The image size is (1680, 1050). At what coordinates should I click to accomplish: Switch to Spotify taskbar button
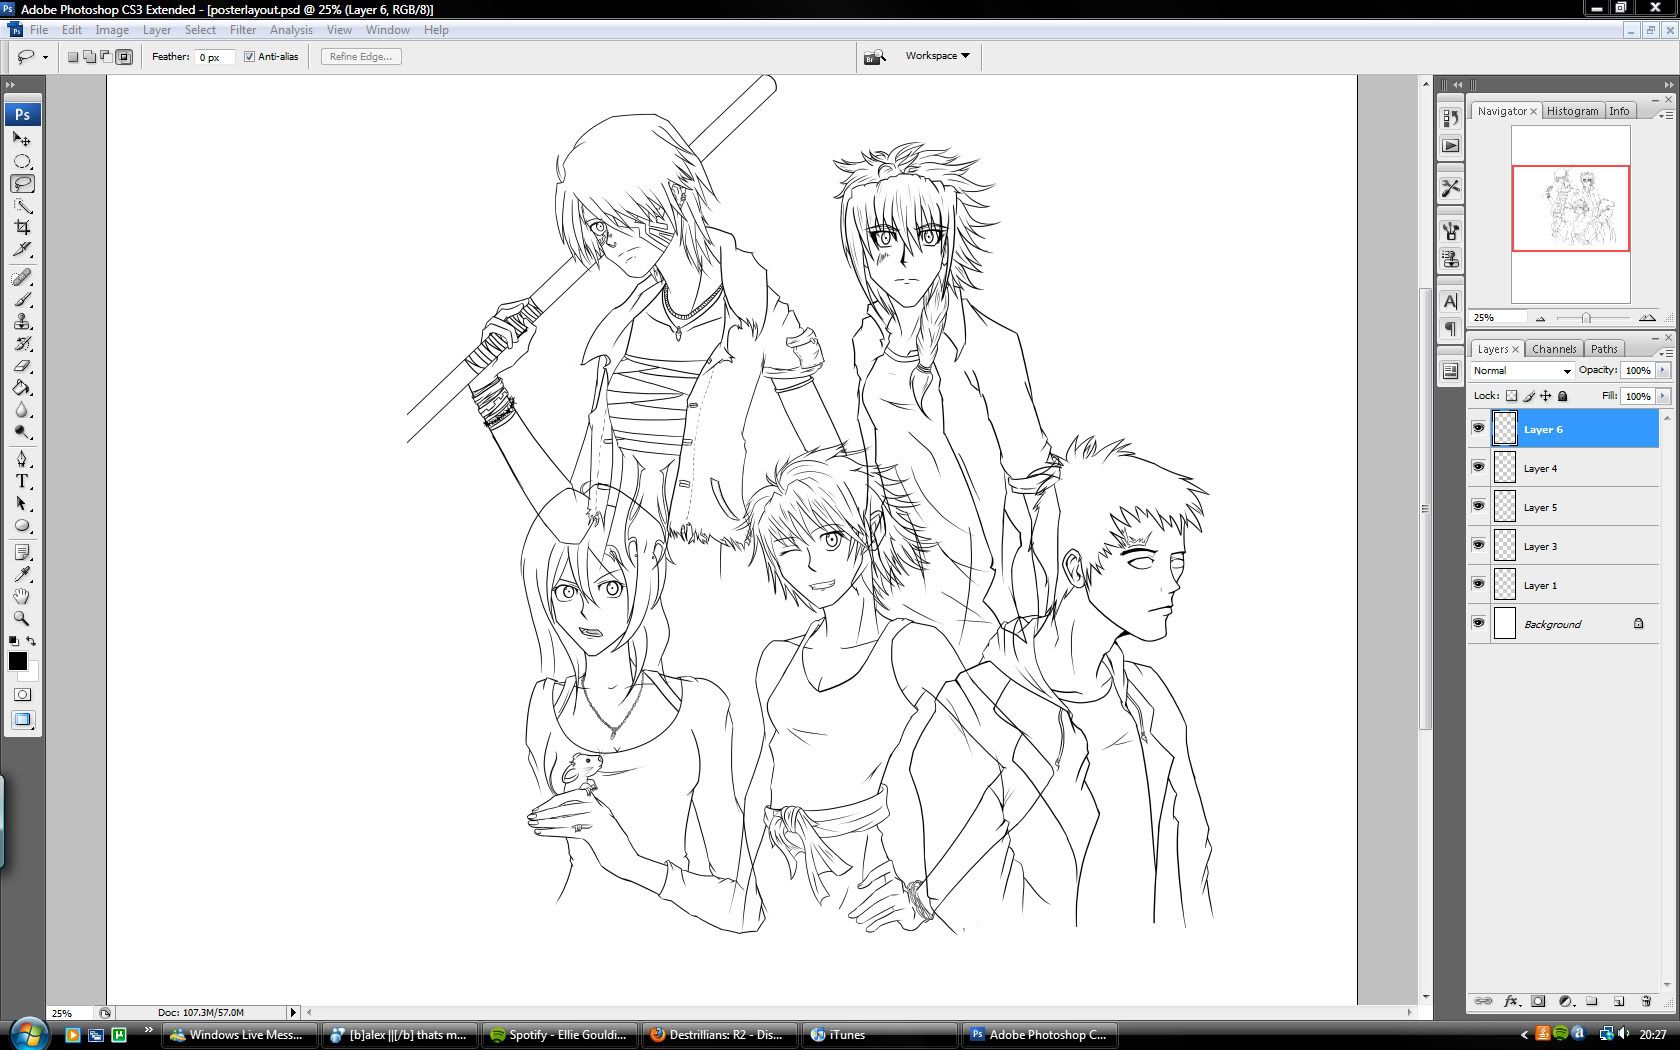[x=559, y=1035]
